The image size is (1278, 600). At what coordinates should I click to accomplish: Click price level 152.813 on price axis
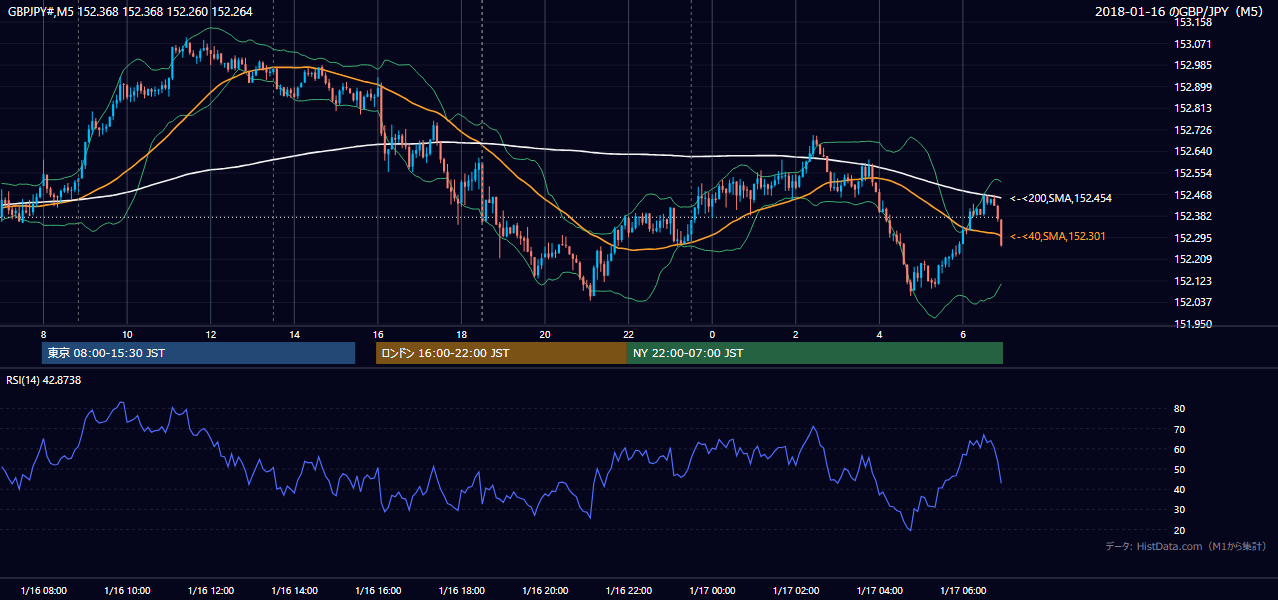pos(1193,108)
